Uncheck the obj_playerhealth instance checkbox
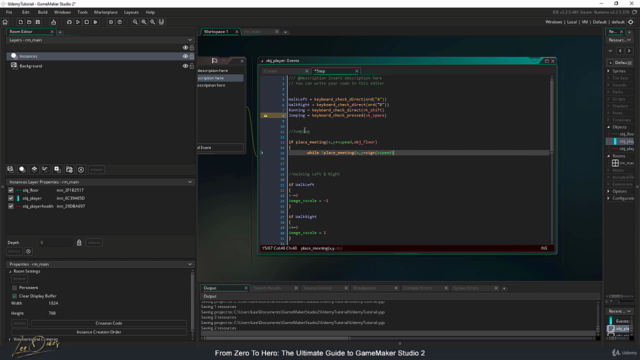Viewport: 640px width, 360px height. click(11, 206)
